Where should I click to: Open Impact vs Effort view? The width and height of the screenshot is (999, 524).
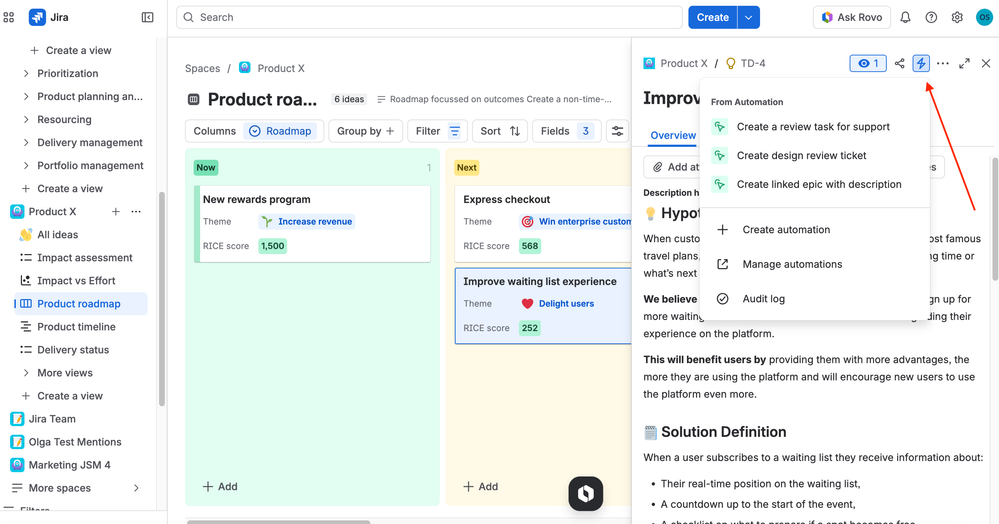click(76, 280)
